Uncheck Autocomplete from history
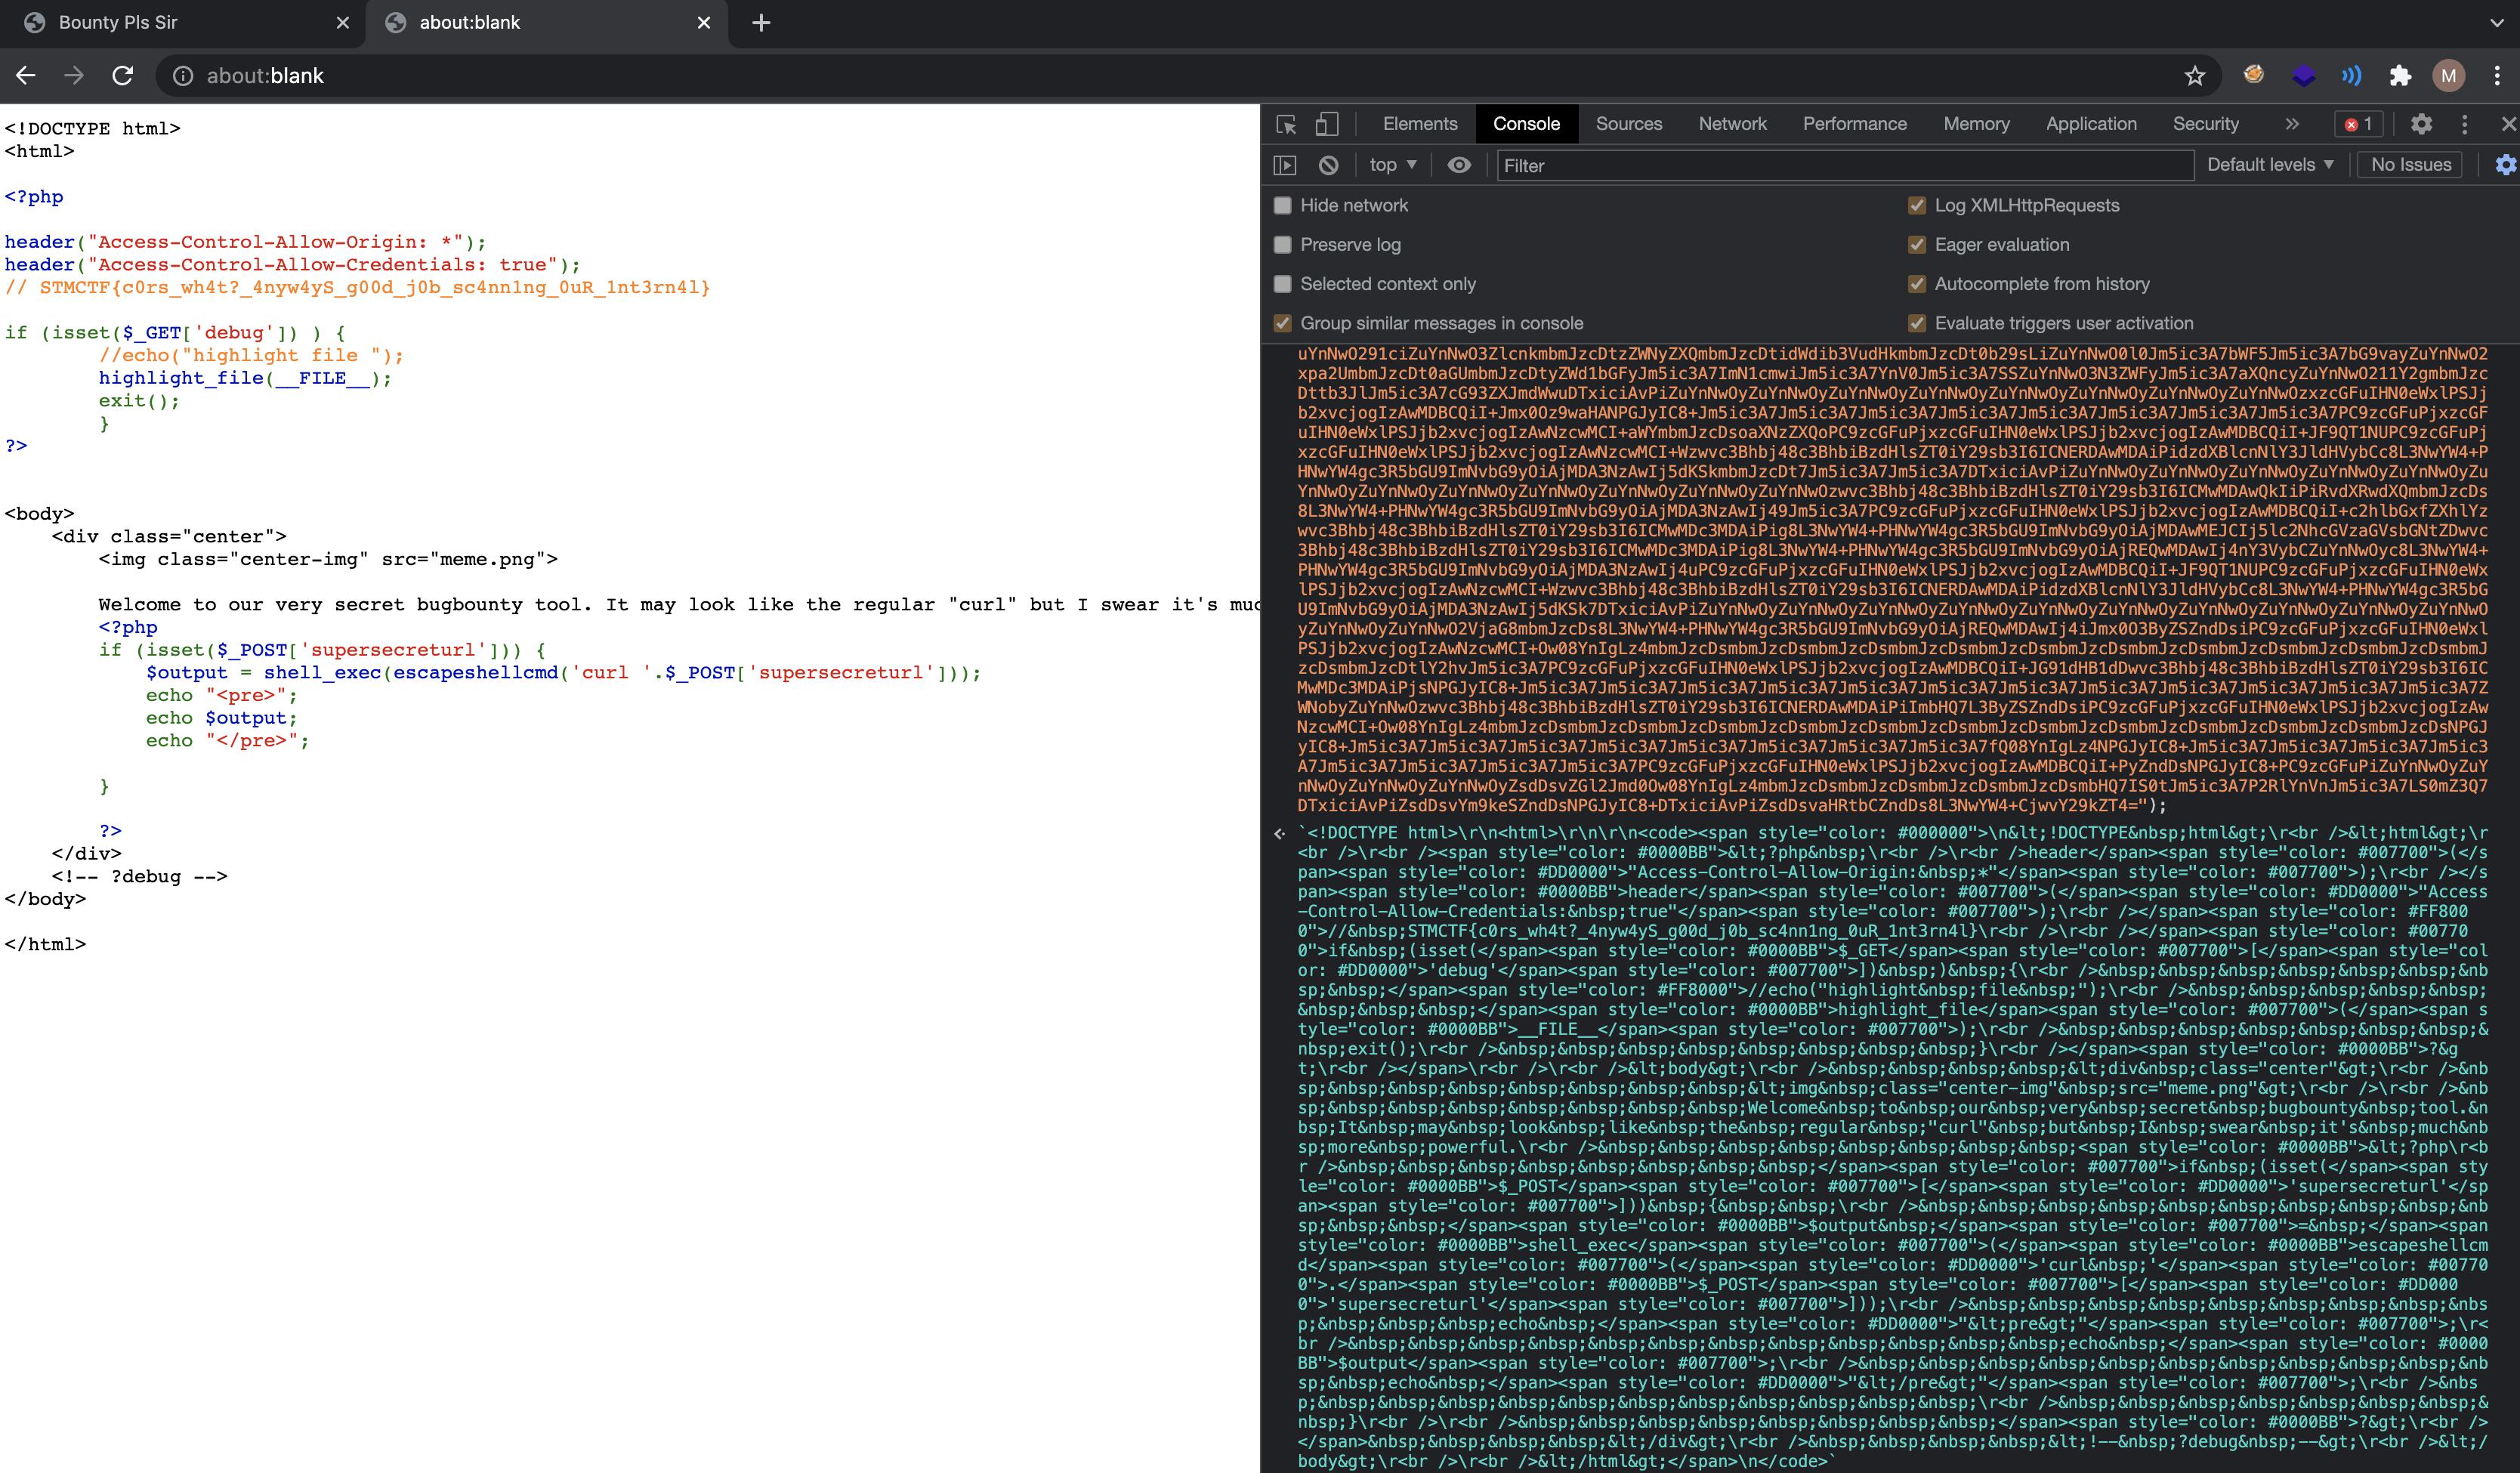The width and height of the screenshot is (2520, 1473). [x=1917, y=284]
